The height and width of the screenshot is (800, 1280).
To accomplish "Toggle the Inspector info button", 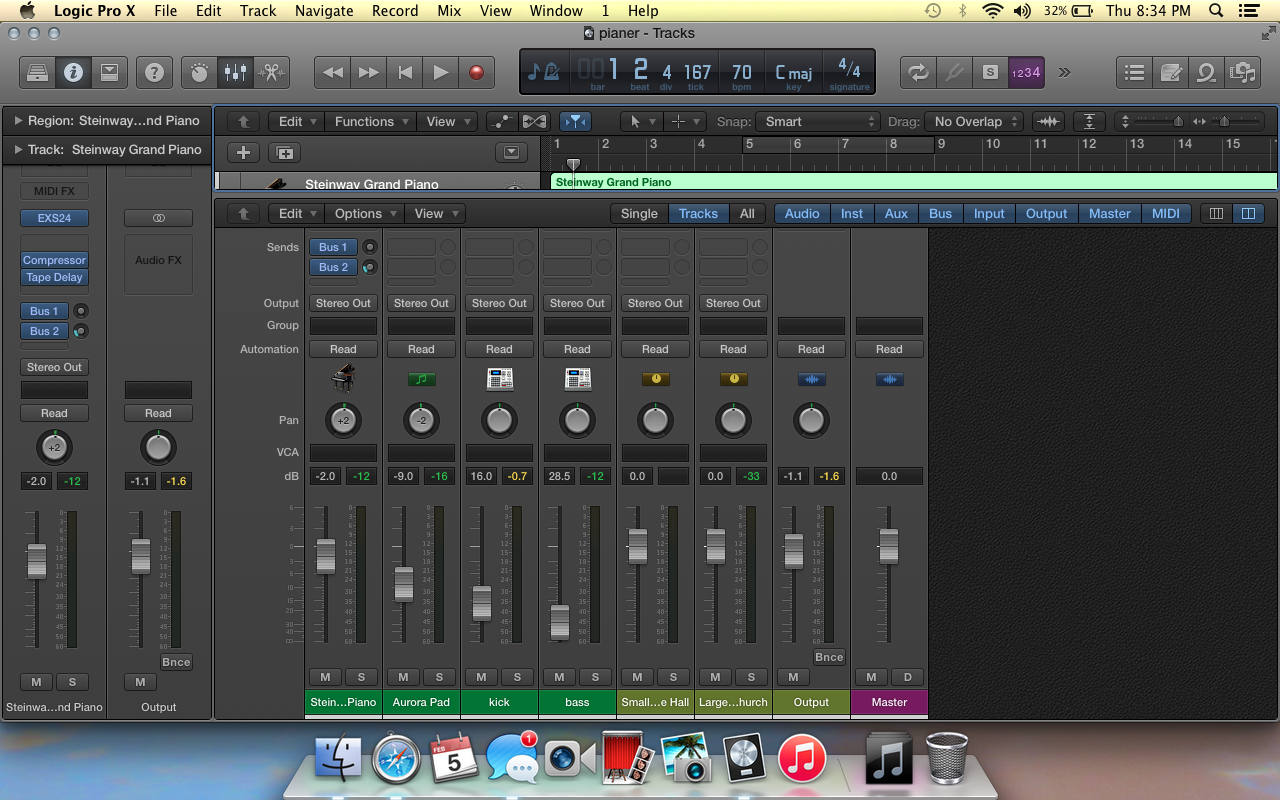I will (x=73, y=72).
